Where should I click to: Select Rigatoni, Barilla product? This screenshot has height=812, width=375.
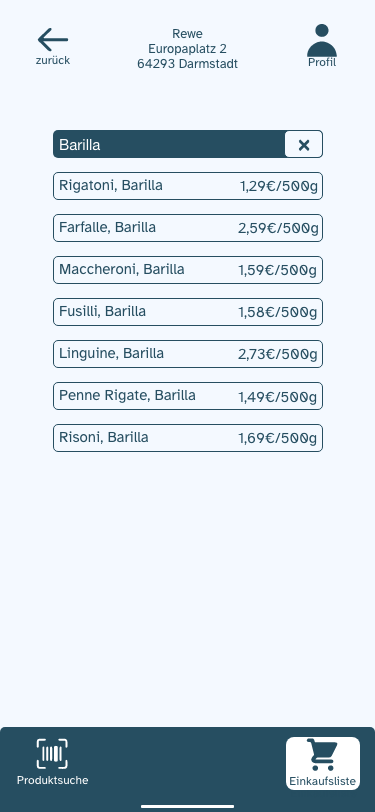(x=188, y=186)
